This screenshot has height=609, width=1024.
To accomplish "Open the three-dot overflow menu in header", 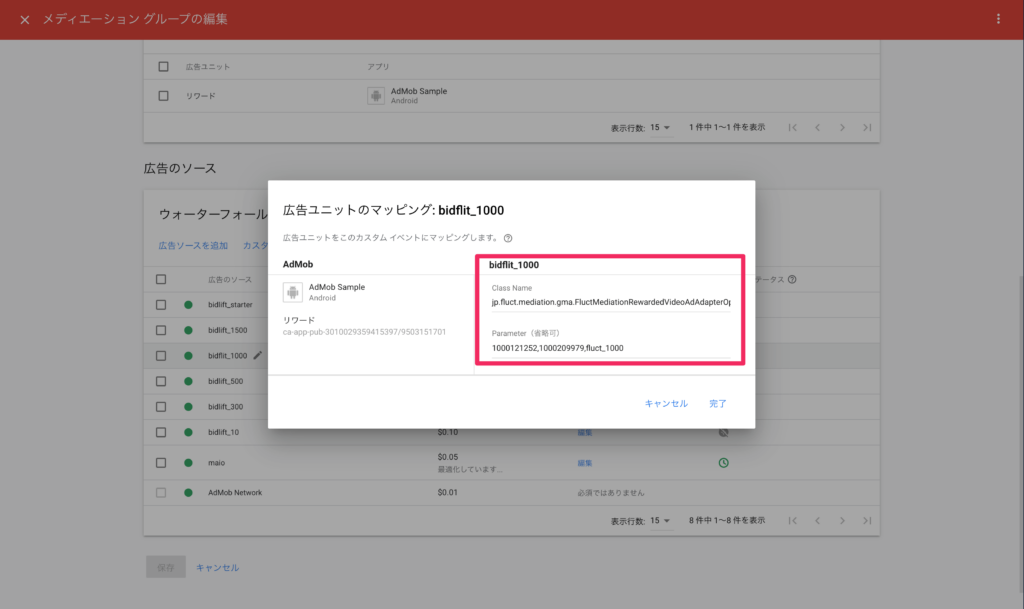I will click(998, 19).
